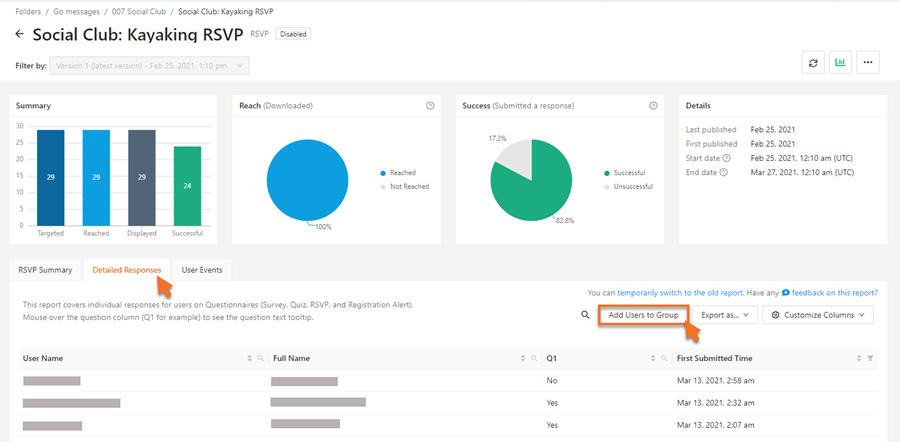Show End date help tooltip icon

[723, 172]
